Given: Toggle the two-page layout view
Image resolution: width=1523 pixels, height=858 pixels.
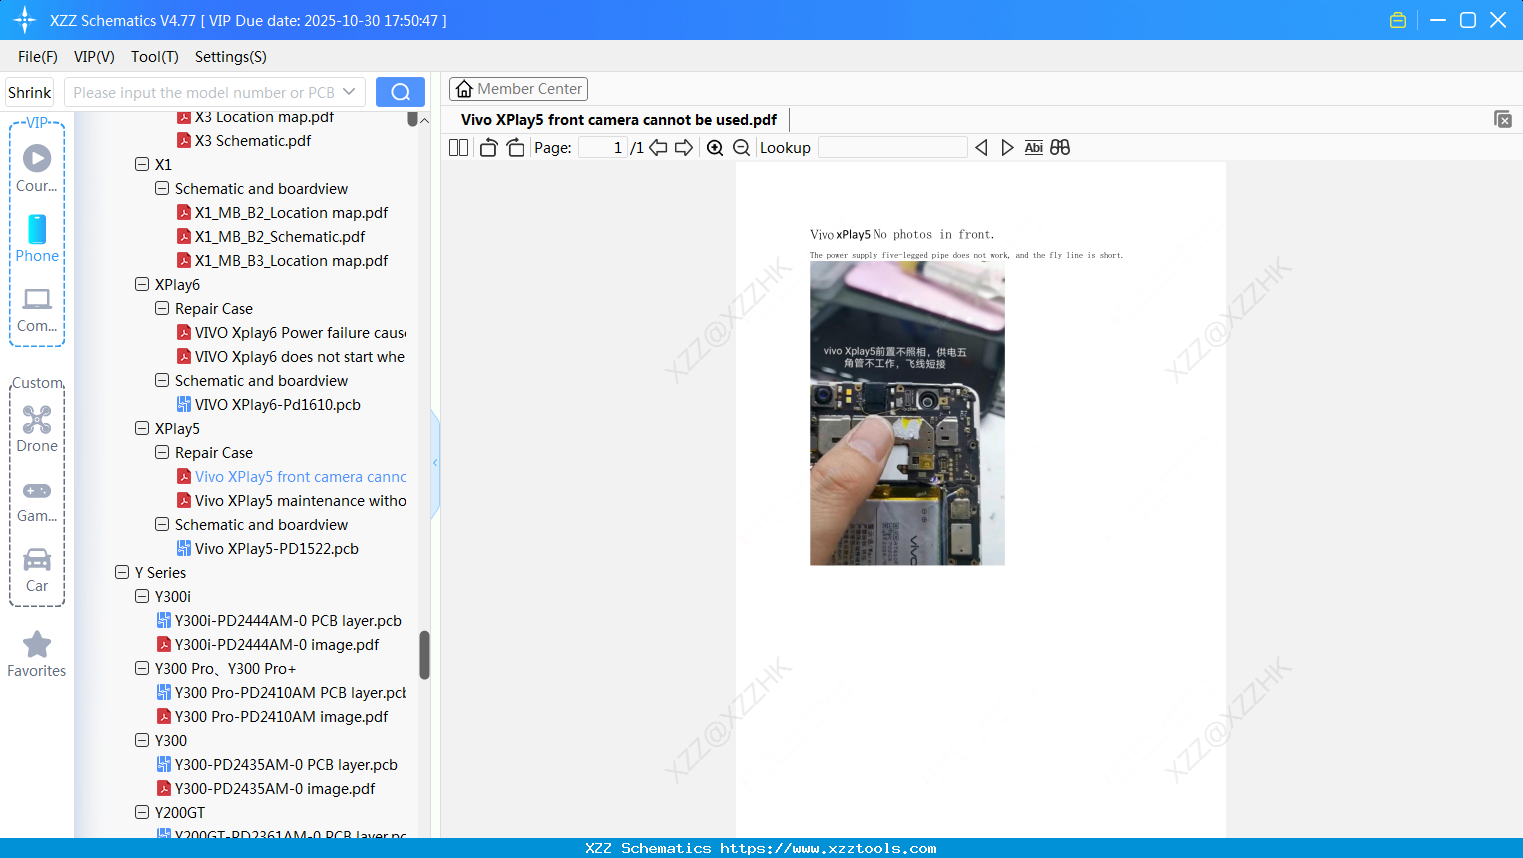Looking at the screenshot, I should [457, 147].
